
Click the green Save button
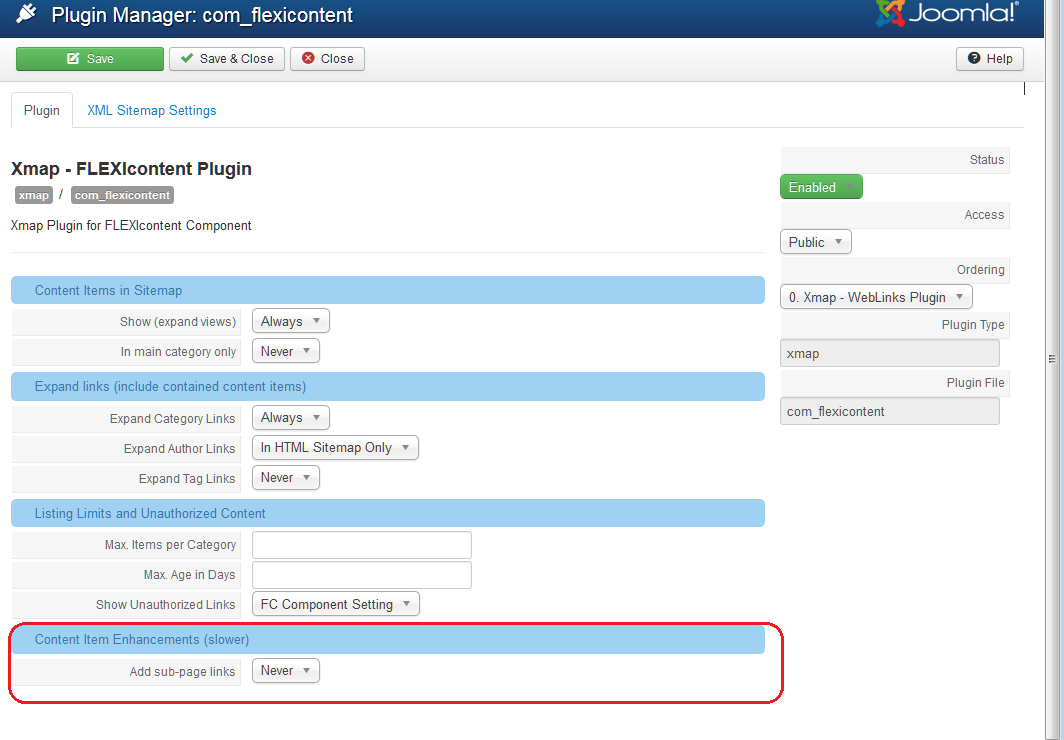coord(90,59)
